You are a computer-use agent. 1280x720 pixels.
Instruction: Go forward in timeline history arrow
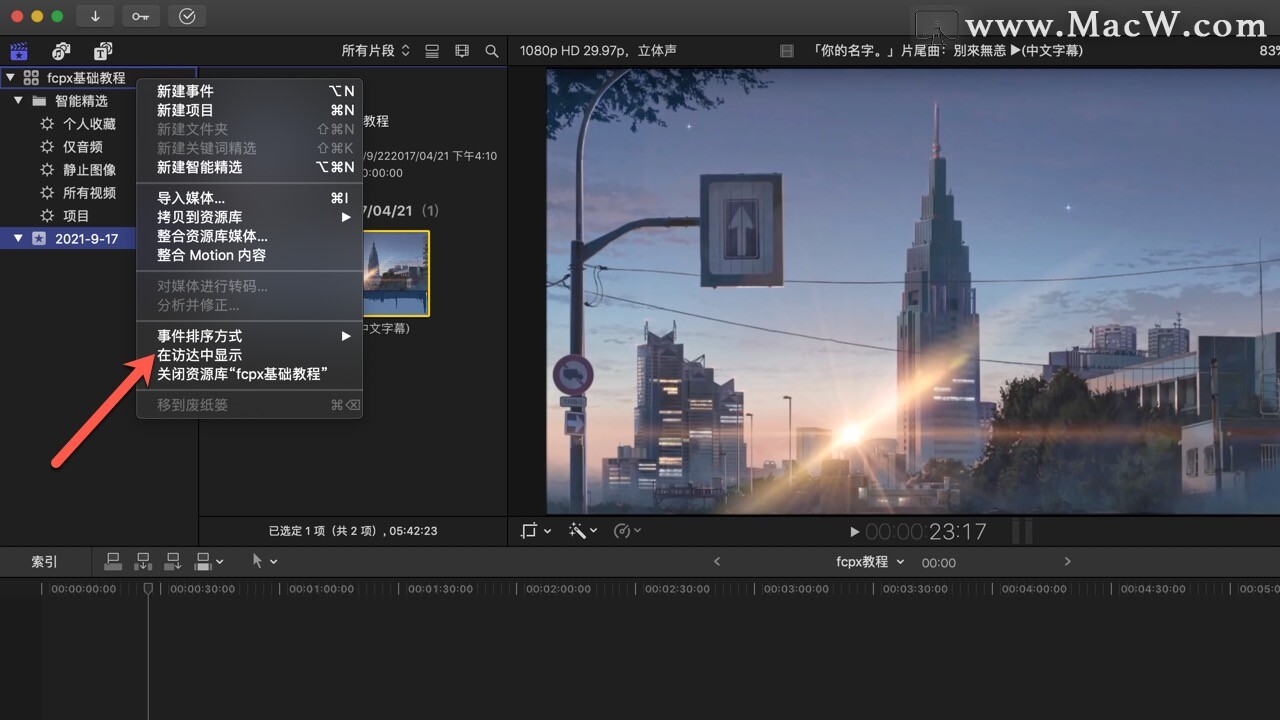point(1067,562)
